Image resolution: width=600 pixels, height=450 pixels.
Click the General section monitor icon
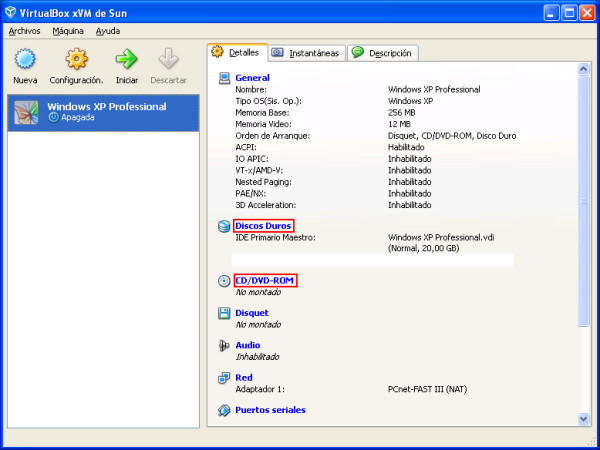coord(224,77)
